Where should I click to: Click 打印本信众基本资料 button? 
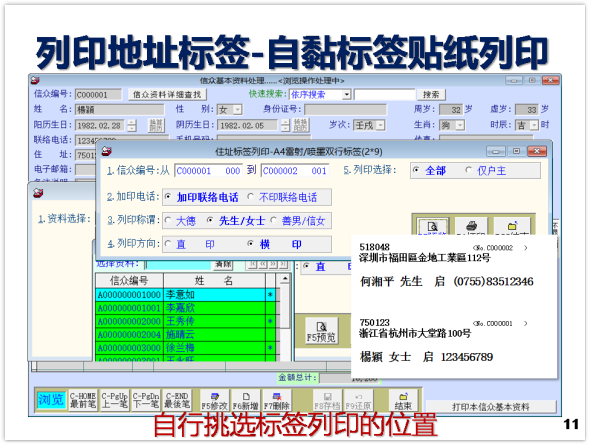pyautogui.click(x=491, y=407)
